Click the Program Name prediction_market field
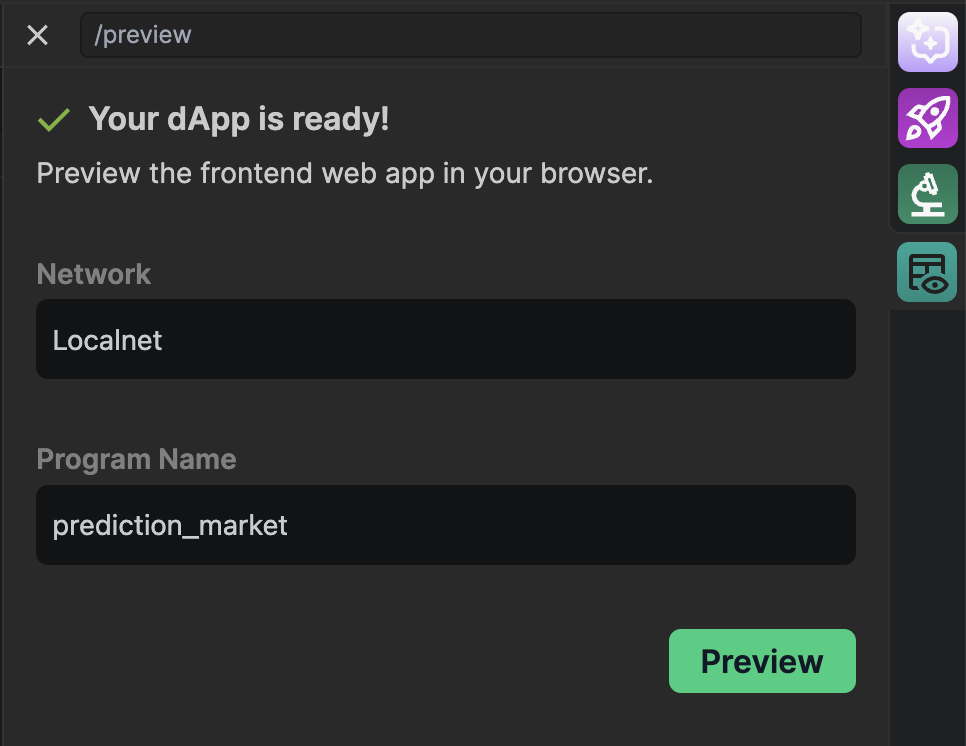The width and height of the screenshot is (966, 746). (445, 525)
